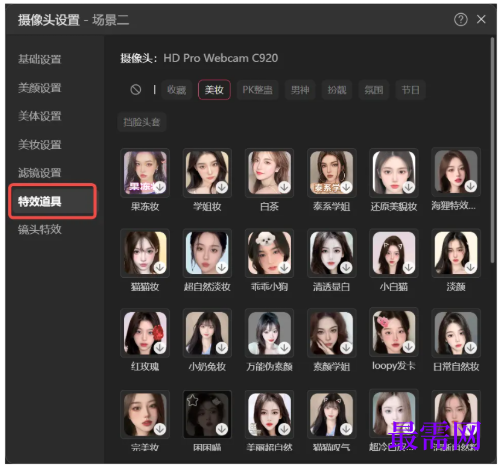Viewport: 500px width, 467px height.
Task: Select the 小白猫 face thumbnail
Action: 394,253
